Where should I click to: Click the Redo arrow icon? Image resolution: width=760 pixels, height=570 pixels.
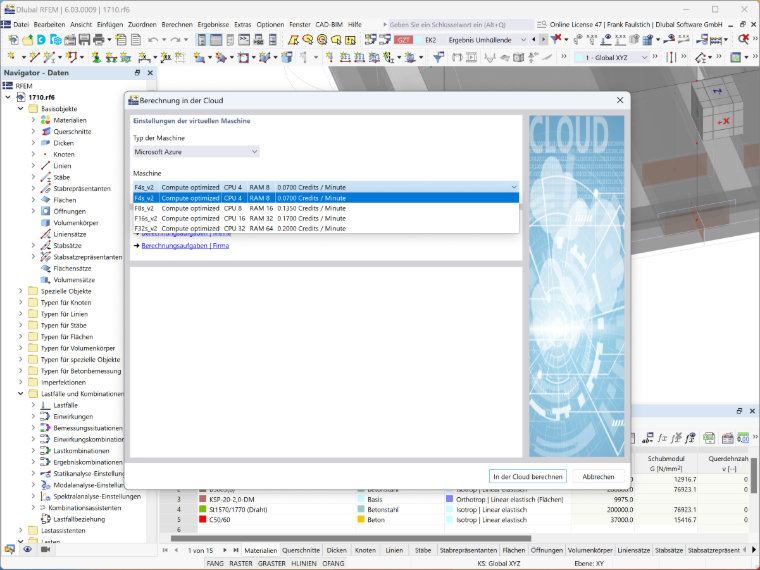point(175,40)
